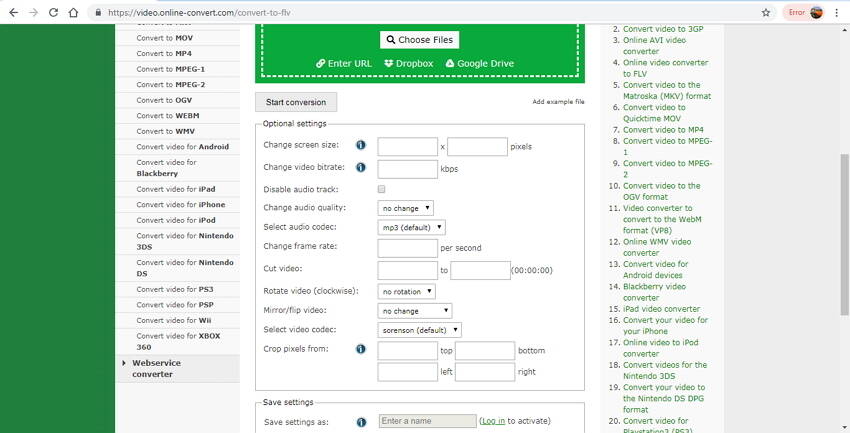Click the crop left pixels field
Viewport: 850px width, 433px height.
pyautogui.click(x=408, y=372)
